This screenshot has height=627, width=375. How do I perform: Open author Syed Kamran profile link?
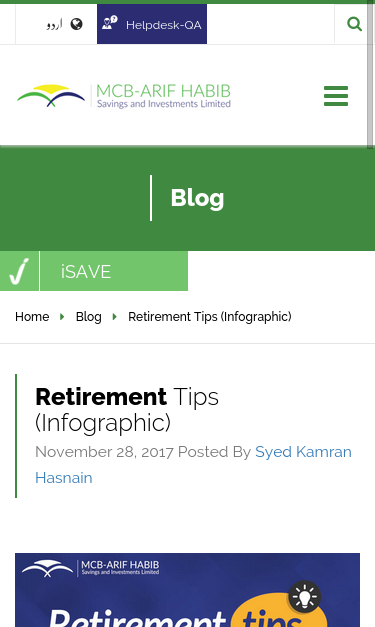click(303, 452)
